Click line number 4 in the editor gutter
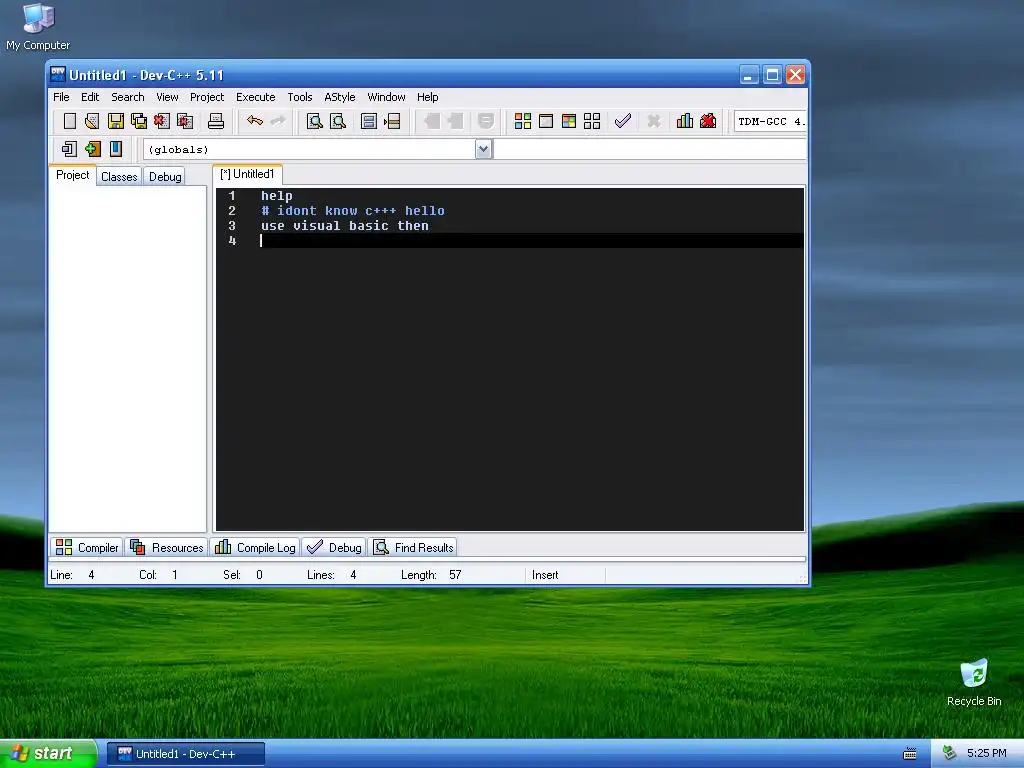Image resolution: width=1024 pixels, height=768 pixels. pos(232,241)
